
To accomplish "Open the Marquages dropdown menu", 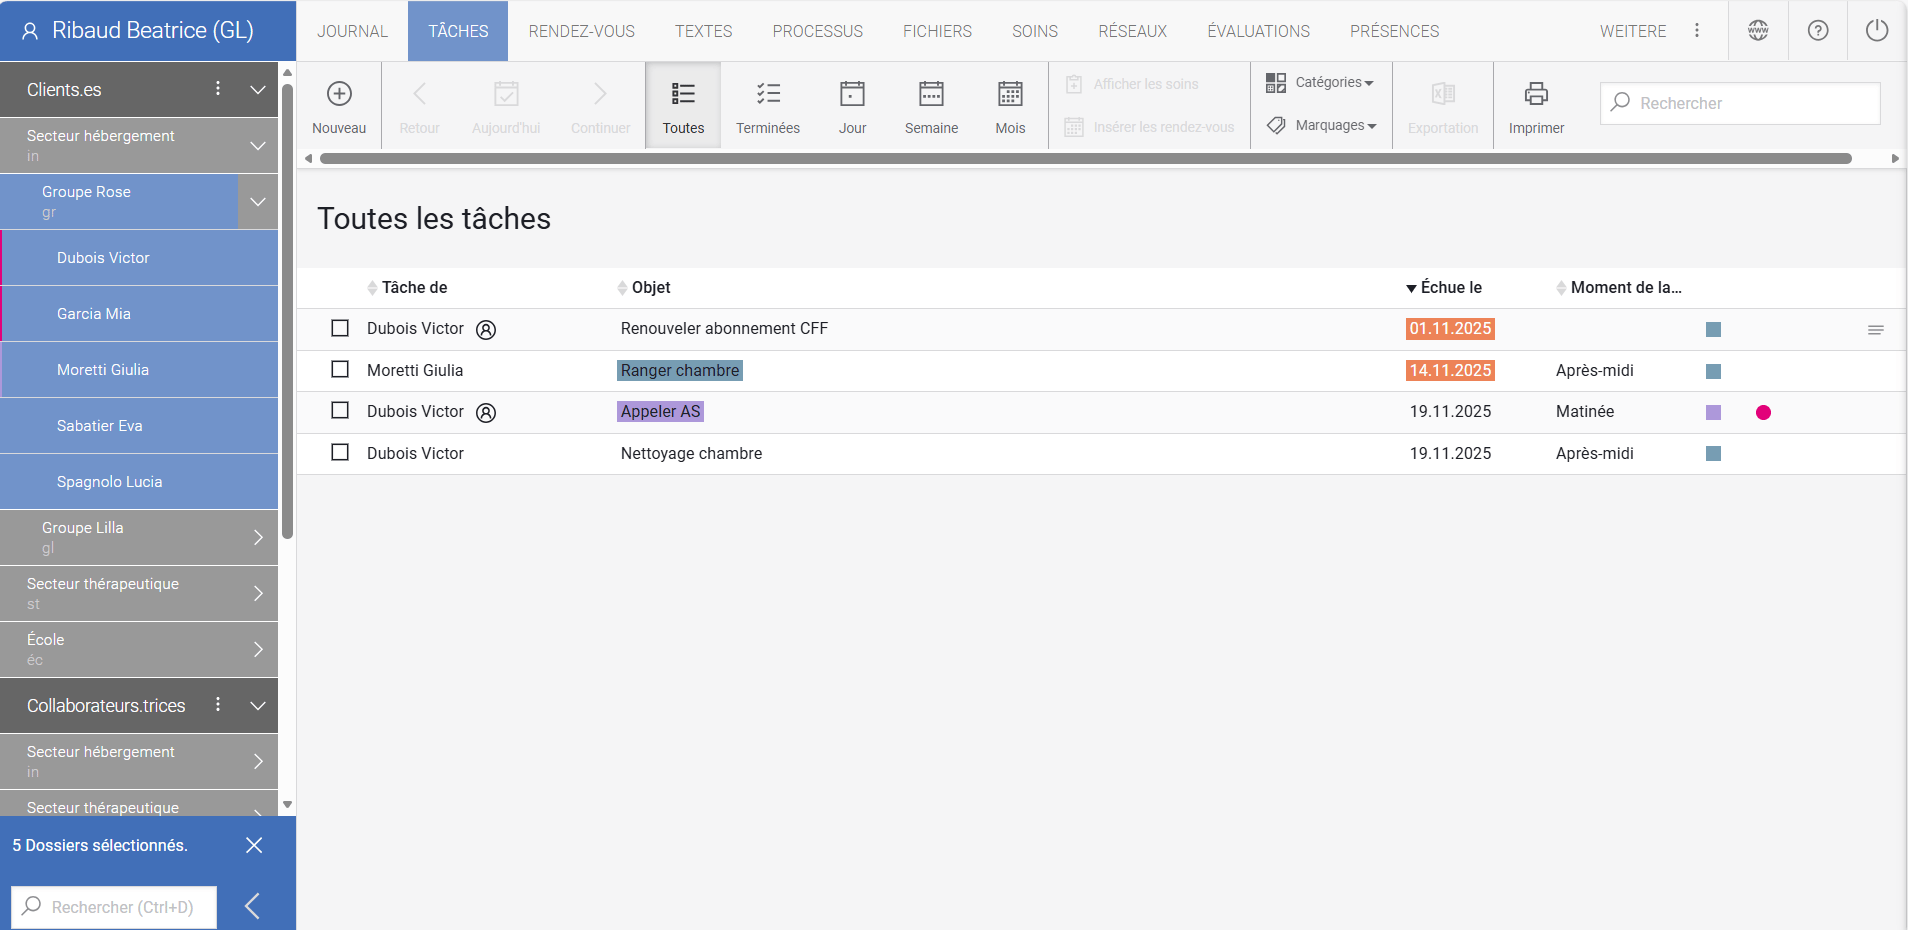I will (1321, 125).
